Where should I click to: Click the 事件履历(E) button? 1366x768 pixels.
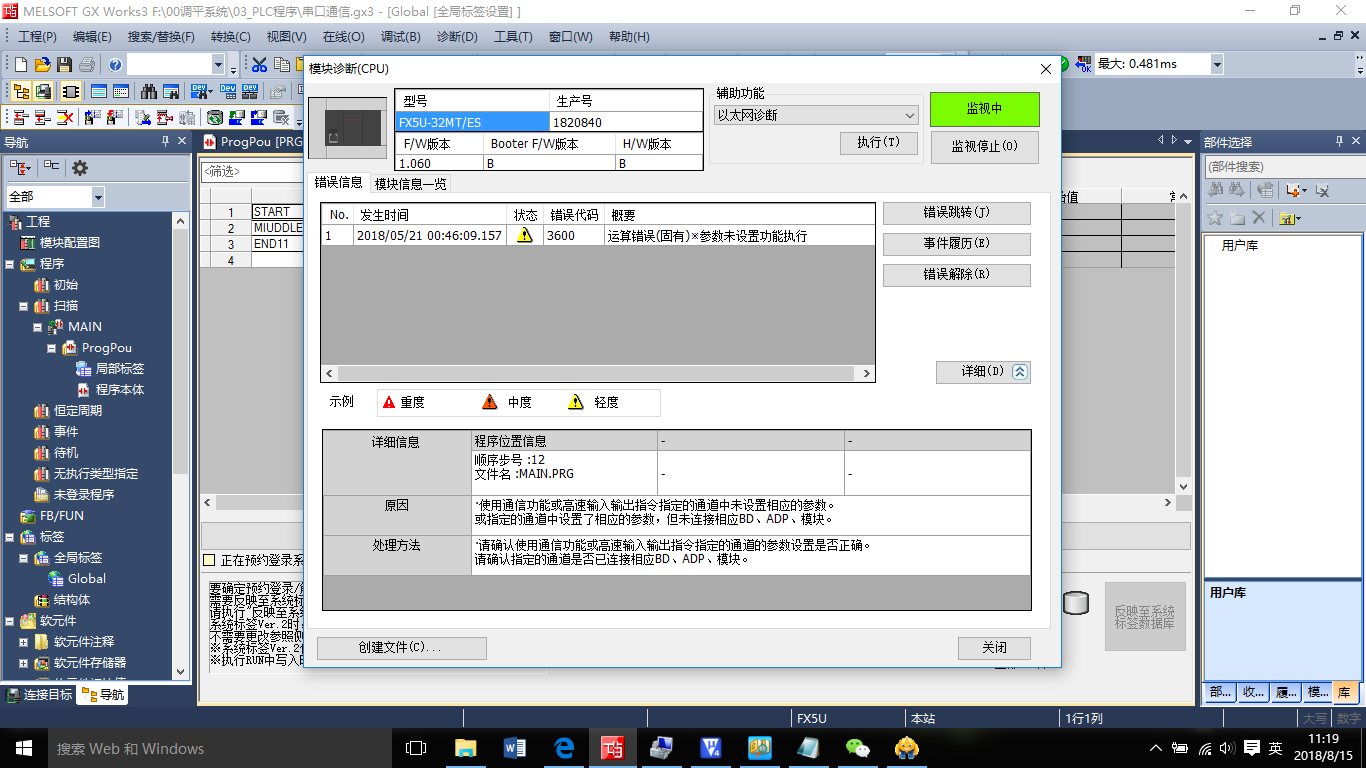click(x=956, y=244)
